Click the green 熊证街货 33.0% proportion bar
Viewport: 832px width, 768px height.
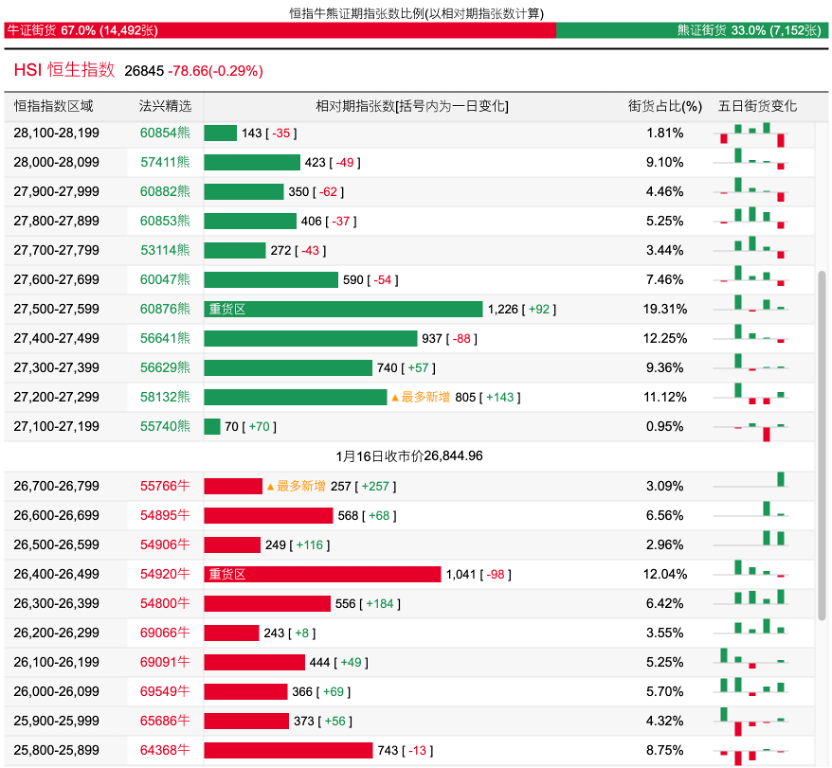click(x=691, y=31)
